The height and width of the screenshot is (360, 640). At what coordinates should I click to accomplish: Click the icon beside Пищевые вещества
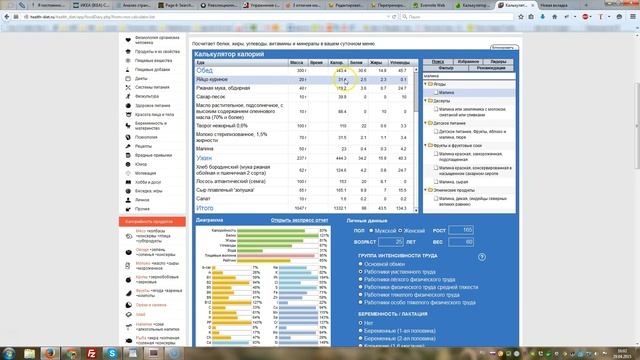coord(128,60)
